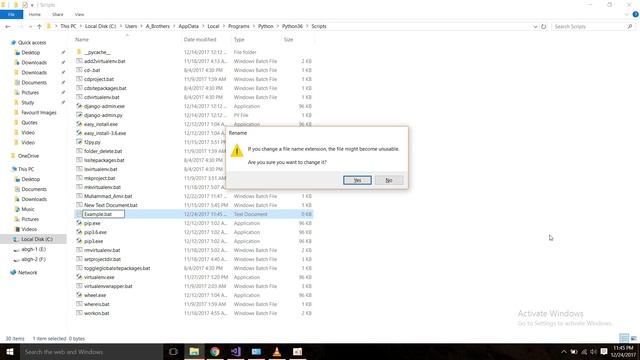
Task: Refresh the Scripts folder listing
Action: coord(544,26)
